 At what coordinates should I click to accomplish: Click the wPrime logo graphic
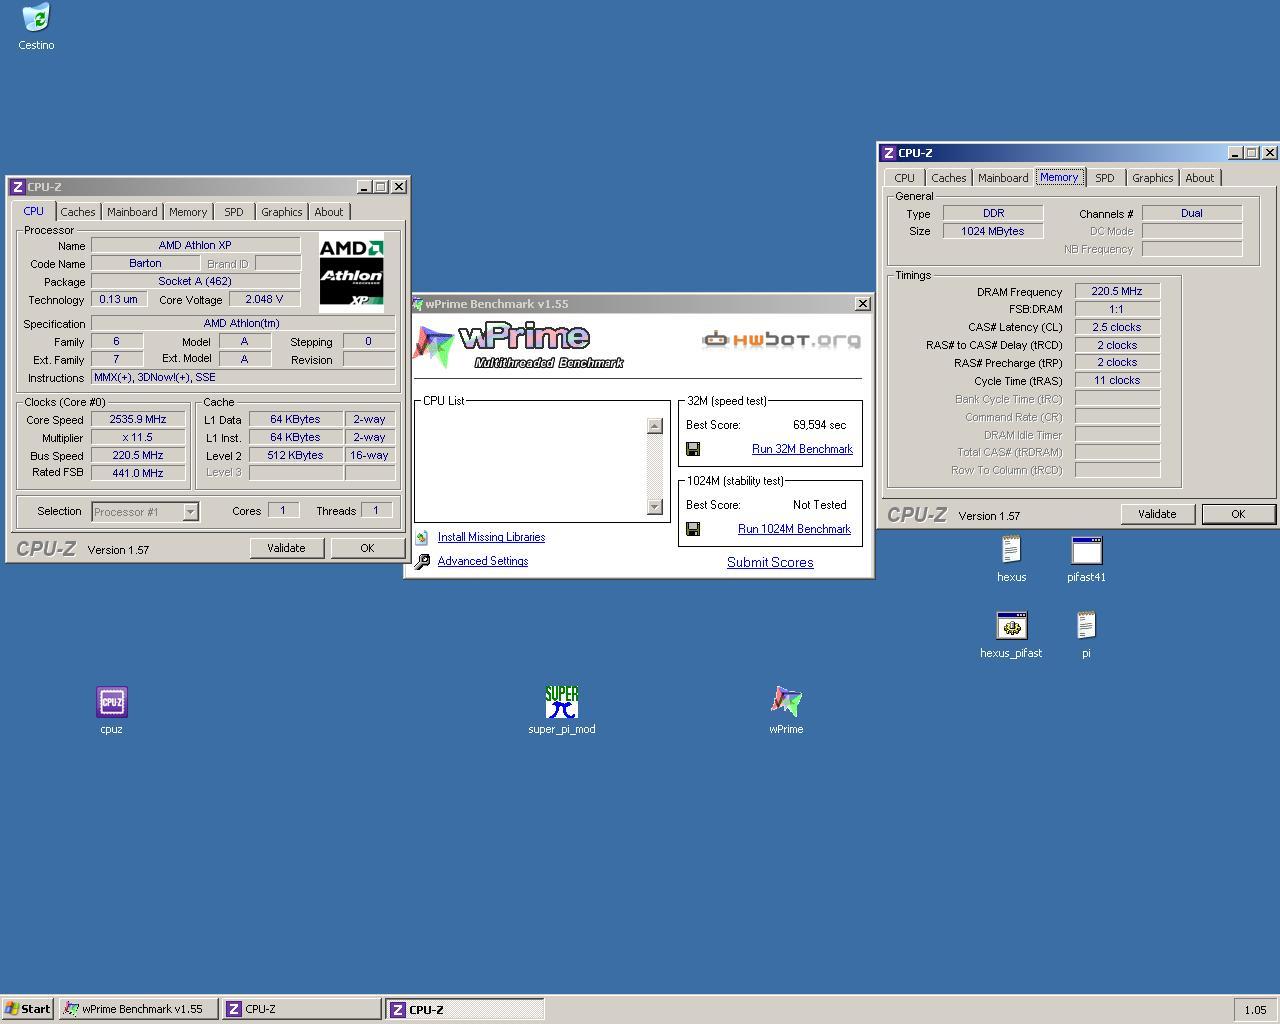(x=519, y=346)
